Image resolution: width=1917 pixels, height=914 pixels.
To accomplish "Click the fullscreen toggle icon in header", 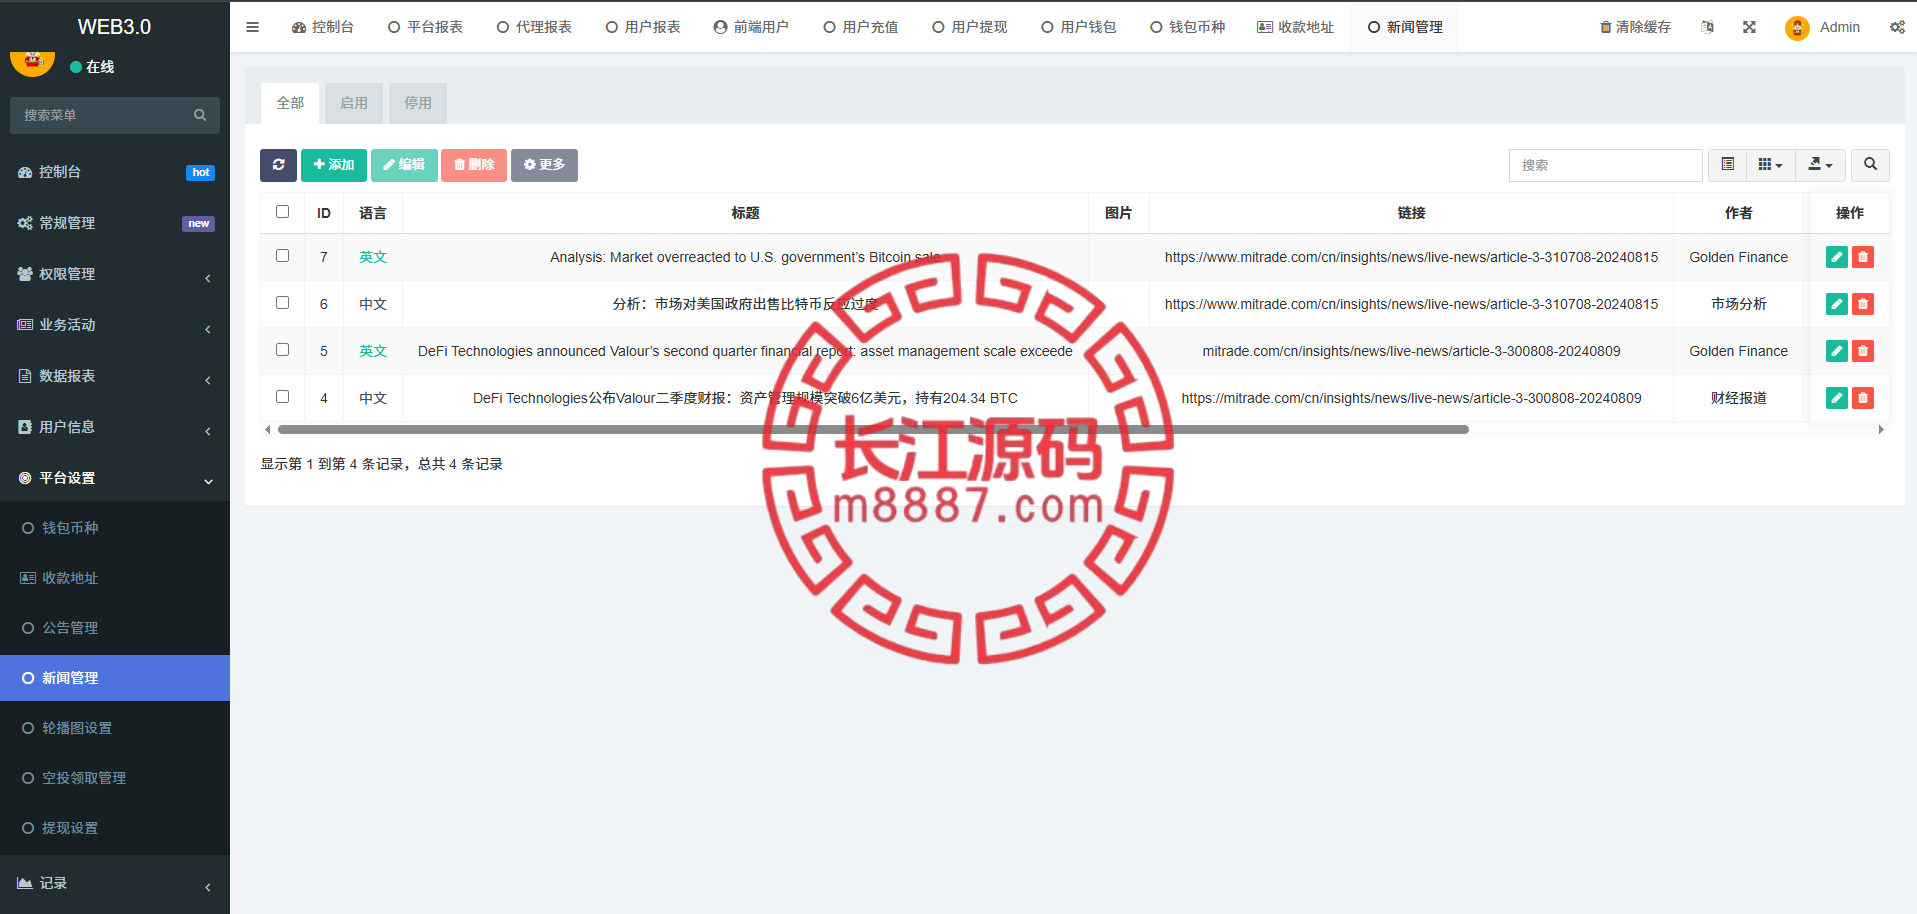I will [1749, 27].
